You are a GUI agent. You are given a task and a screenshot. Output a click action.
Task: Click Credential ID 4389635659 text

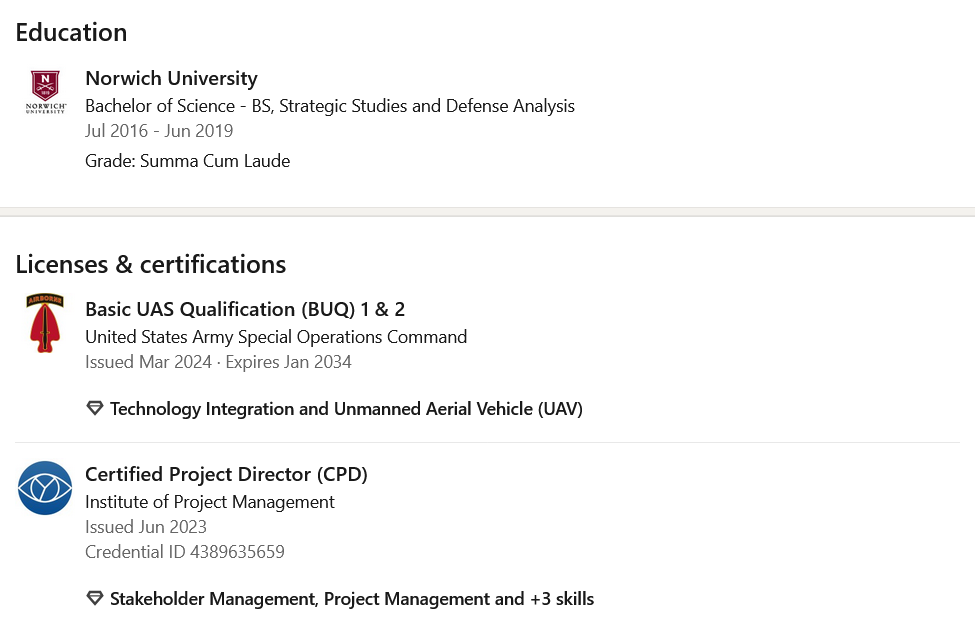(185, 552)
